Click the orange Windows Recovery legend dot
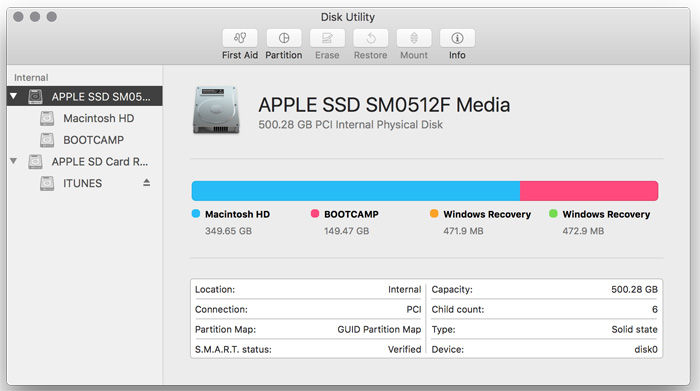 [x=434, y=214]
